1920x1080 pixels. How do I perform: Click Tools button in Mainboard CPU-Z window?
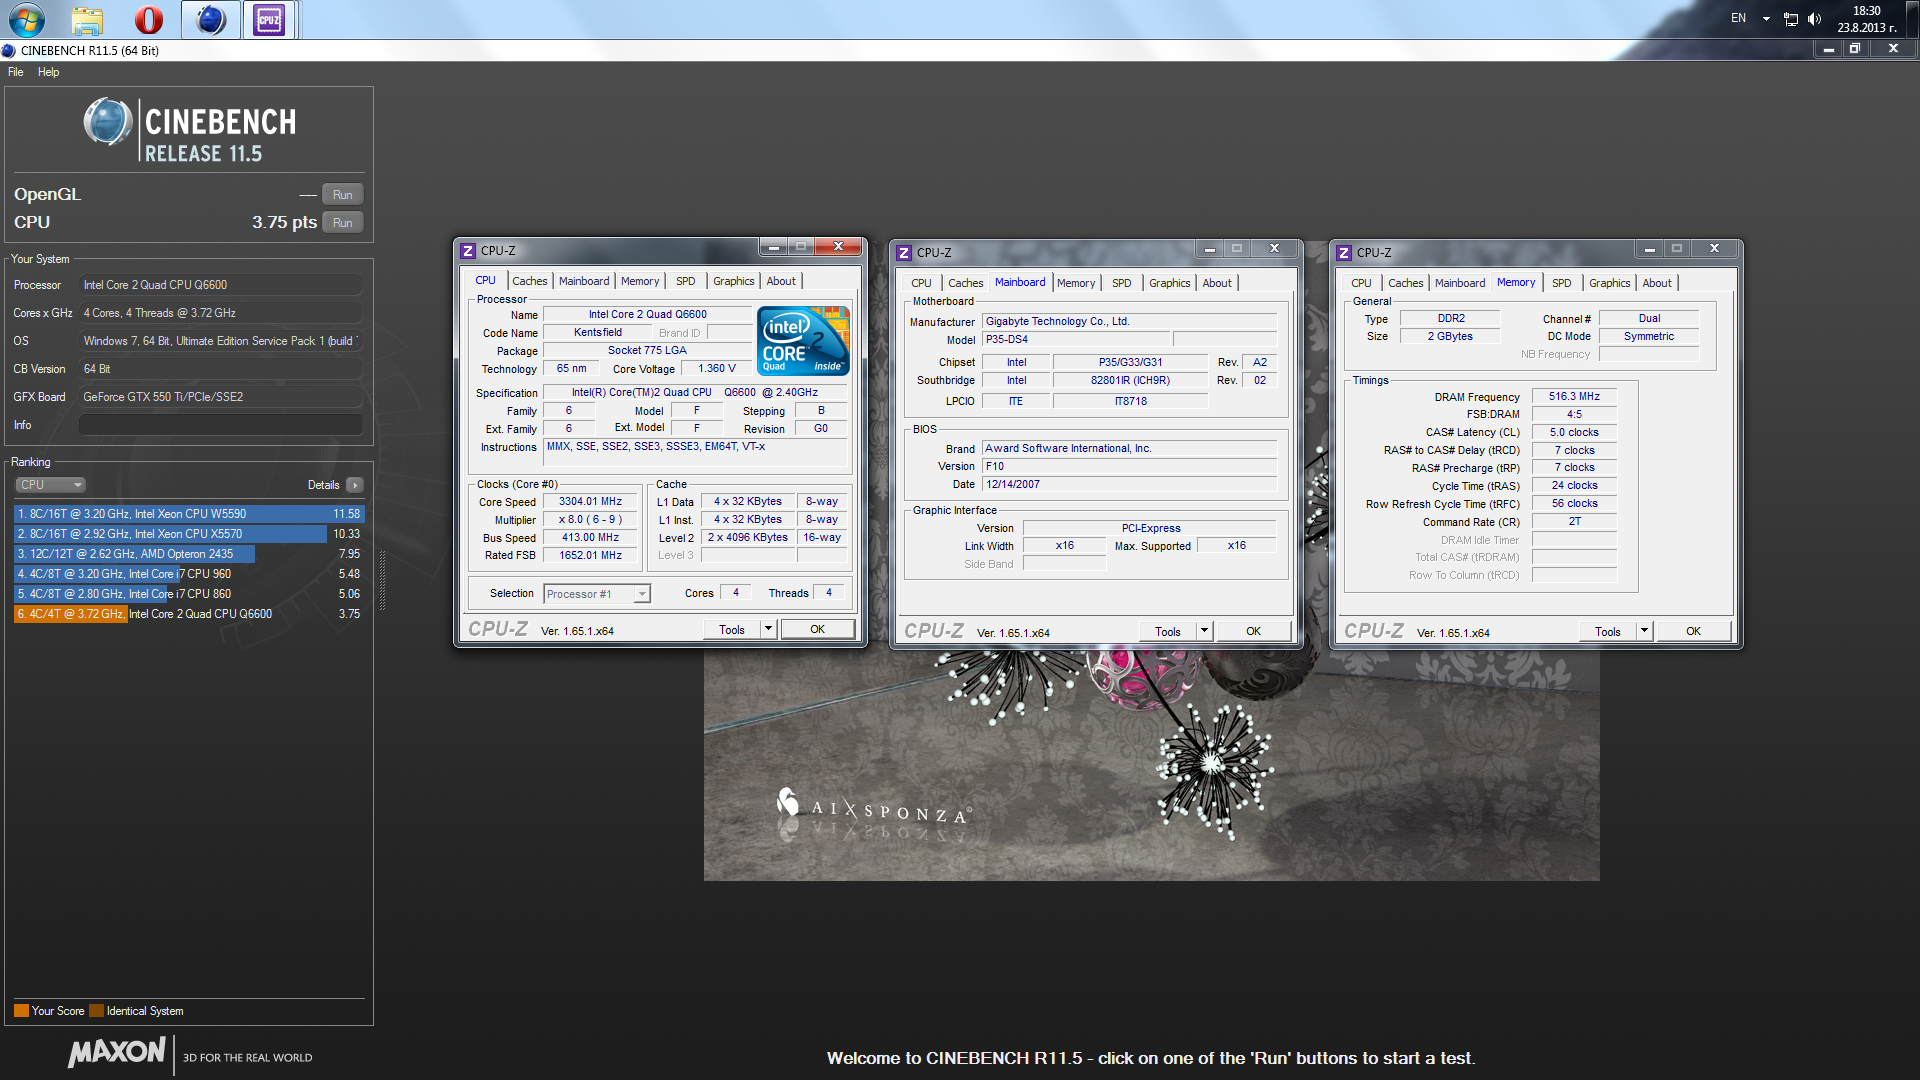1168,632
